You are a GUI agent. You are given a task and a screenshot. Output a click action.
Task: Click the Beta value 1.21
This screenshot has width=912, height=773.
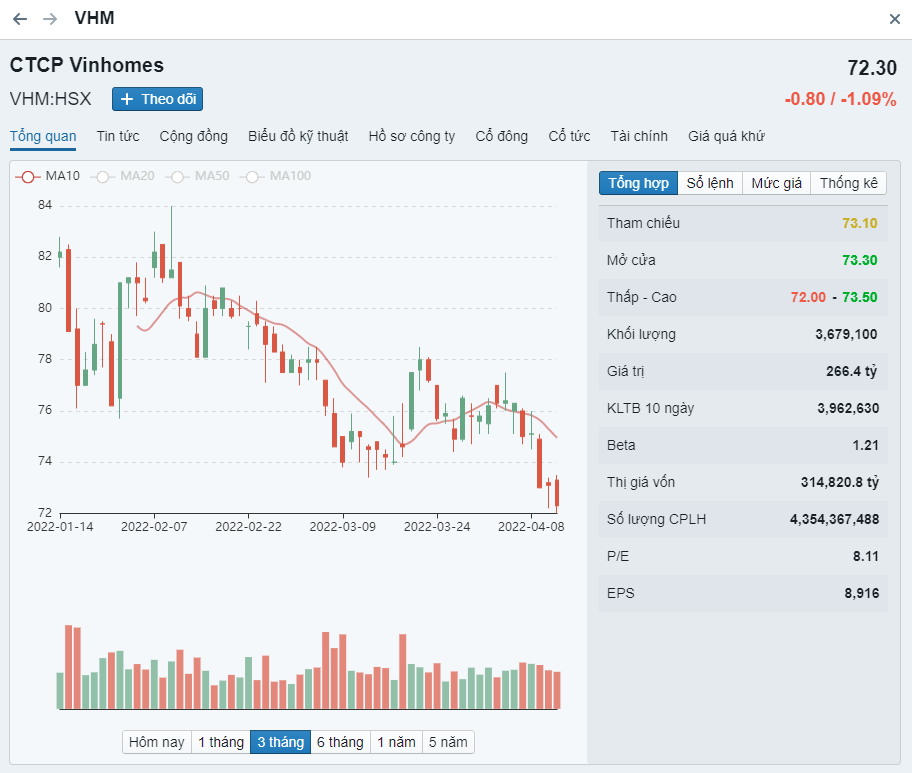click(865, 446)
